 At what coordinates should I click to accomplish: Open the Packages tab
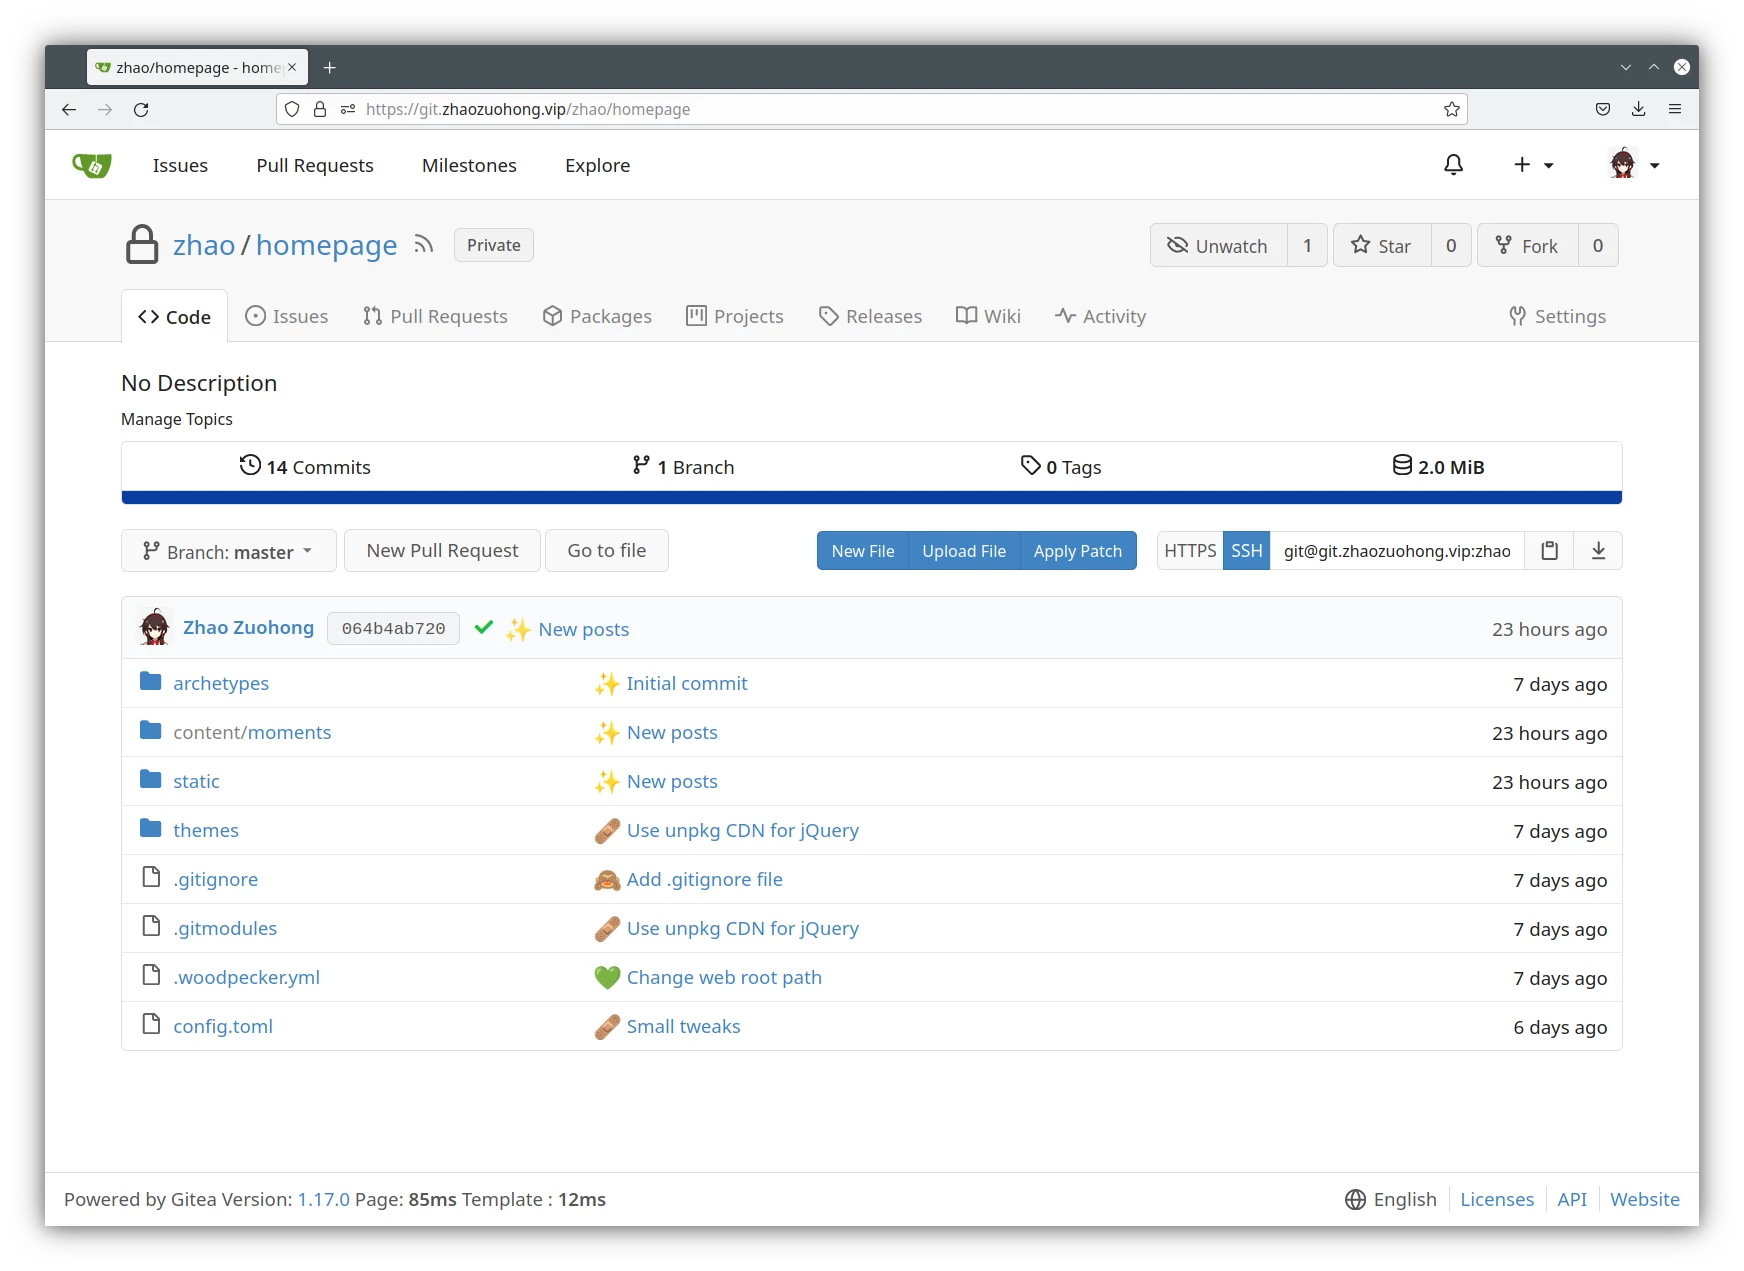(597, 317)
